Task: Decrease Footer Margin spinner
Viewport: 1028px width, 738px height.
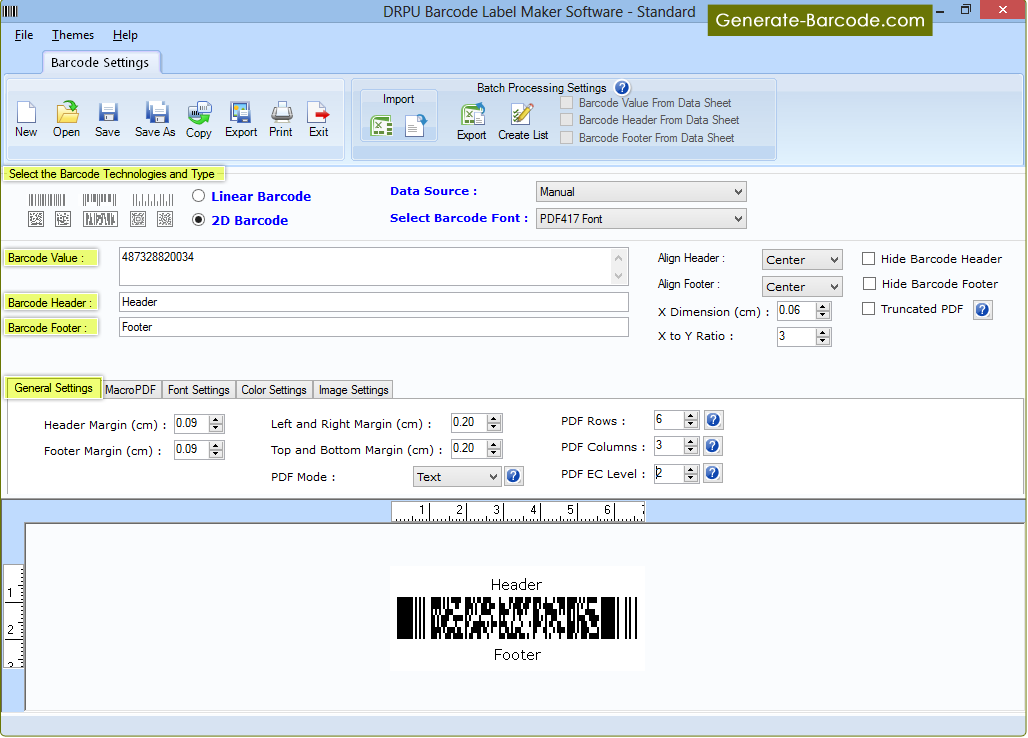Action: [216, 454]
